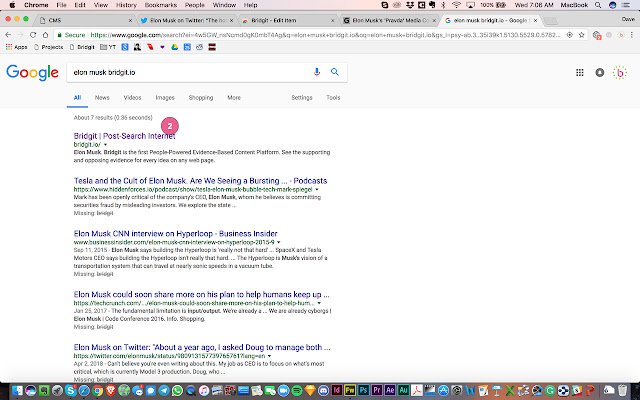Open 'Elon Musk CNN interview on Hyperloop' result
640x400 pixels.
(176, 233)
